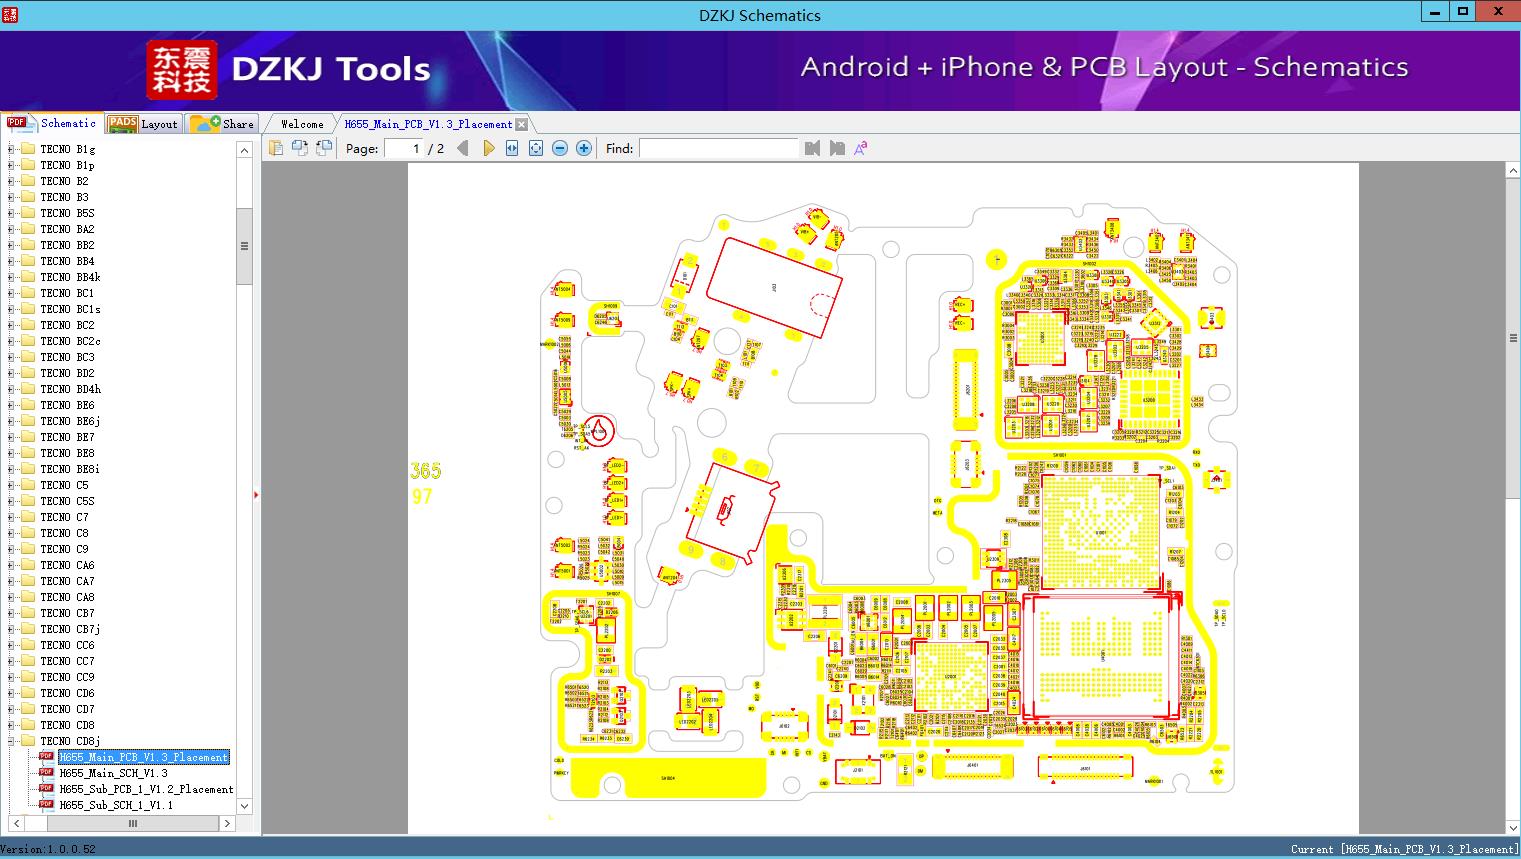Close the H655_Main_PCB_V1.3_Placement tab
This screenshot has height=859, width=1521.
click(x=521, y=124)
